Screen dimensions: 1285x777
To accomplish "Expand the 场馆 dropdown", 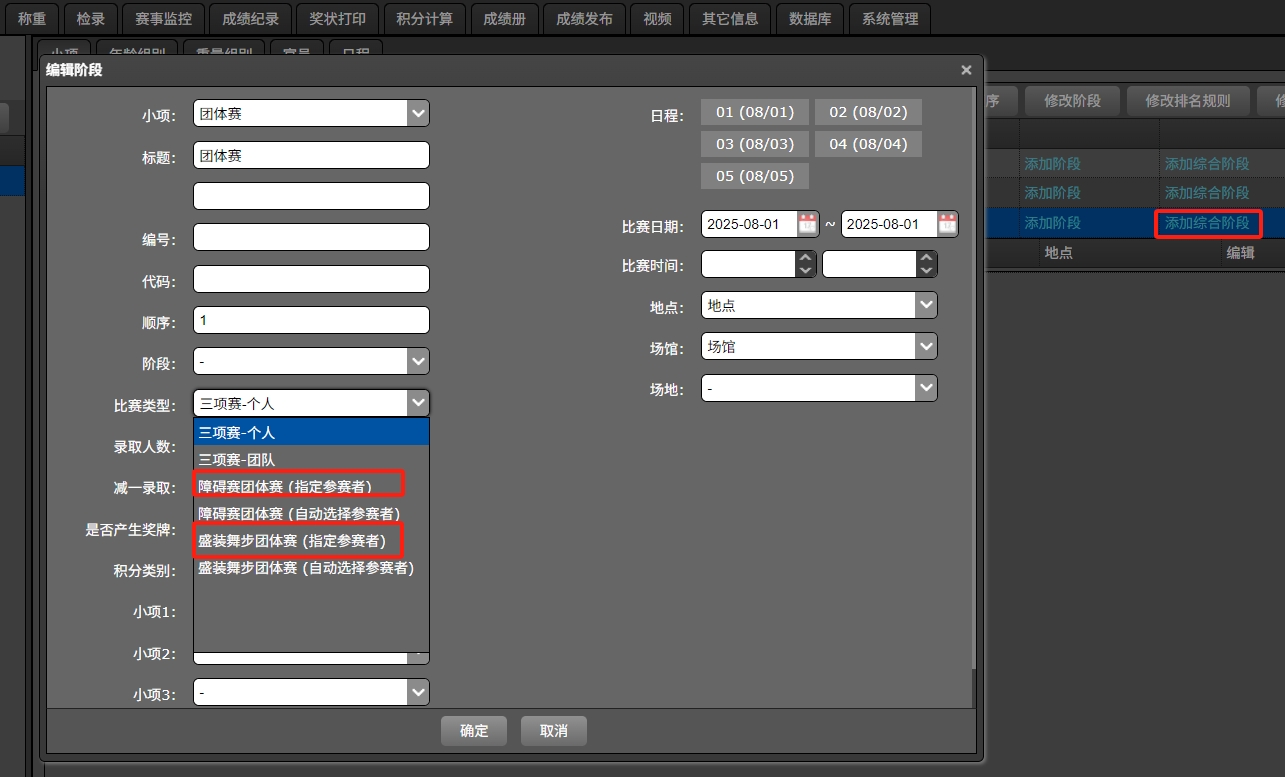I will click(926, 347).
